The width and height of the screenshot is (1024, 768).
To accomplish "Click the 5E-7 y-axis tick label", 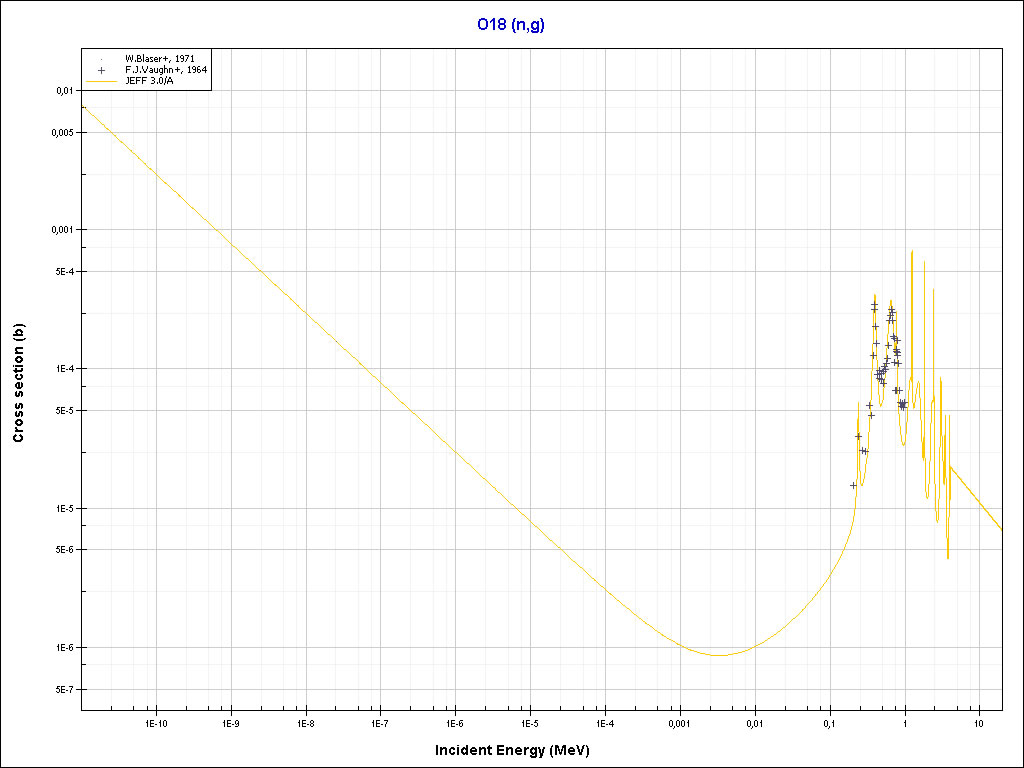I will (x=63, y=690).
